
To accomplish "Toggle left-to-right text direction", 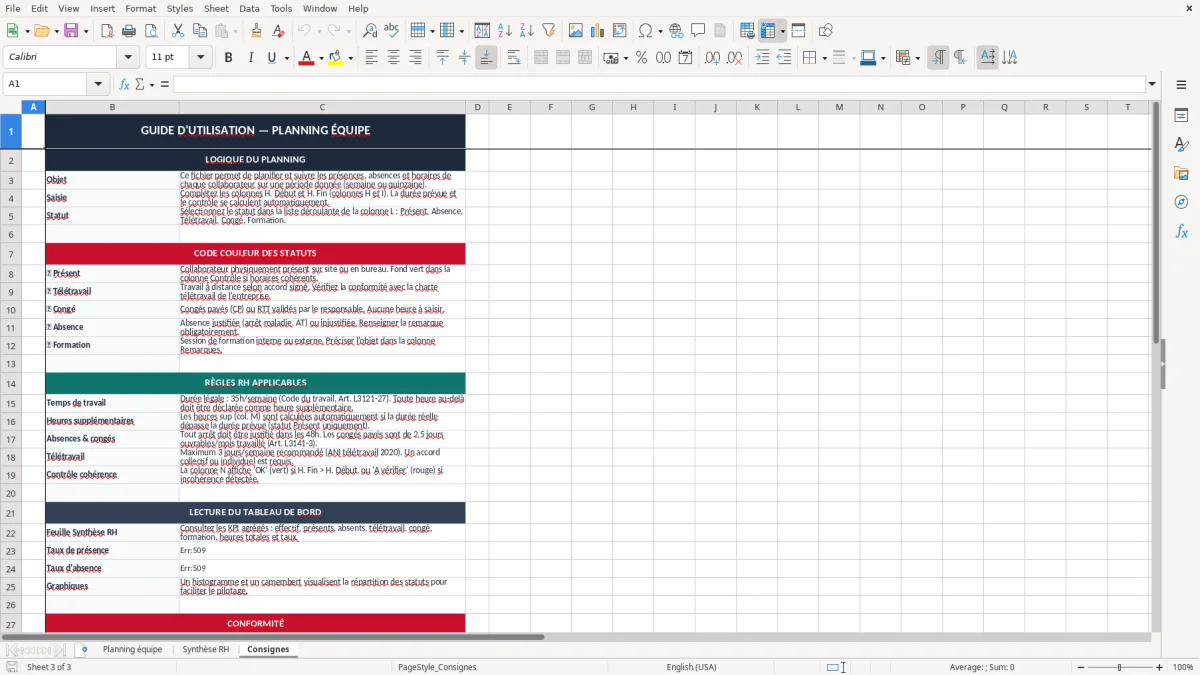I will 938,58.
